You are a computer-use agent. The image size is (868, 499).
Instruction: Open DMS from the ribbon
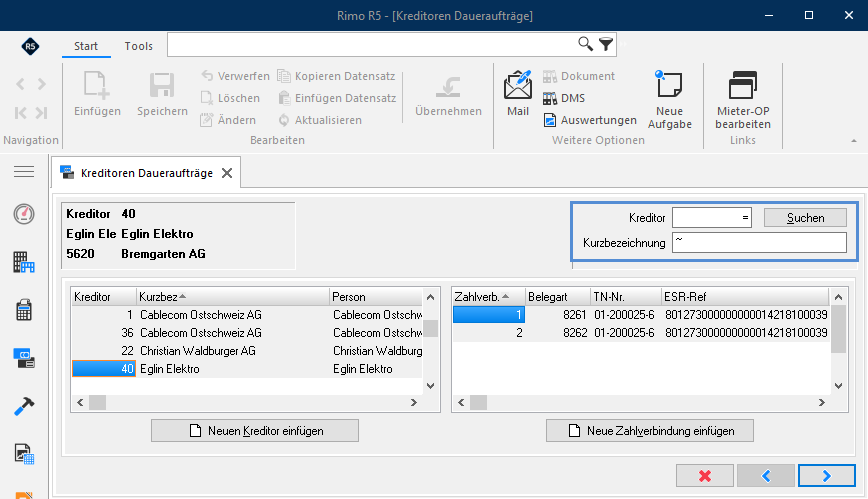(x=564, y=98)
